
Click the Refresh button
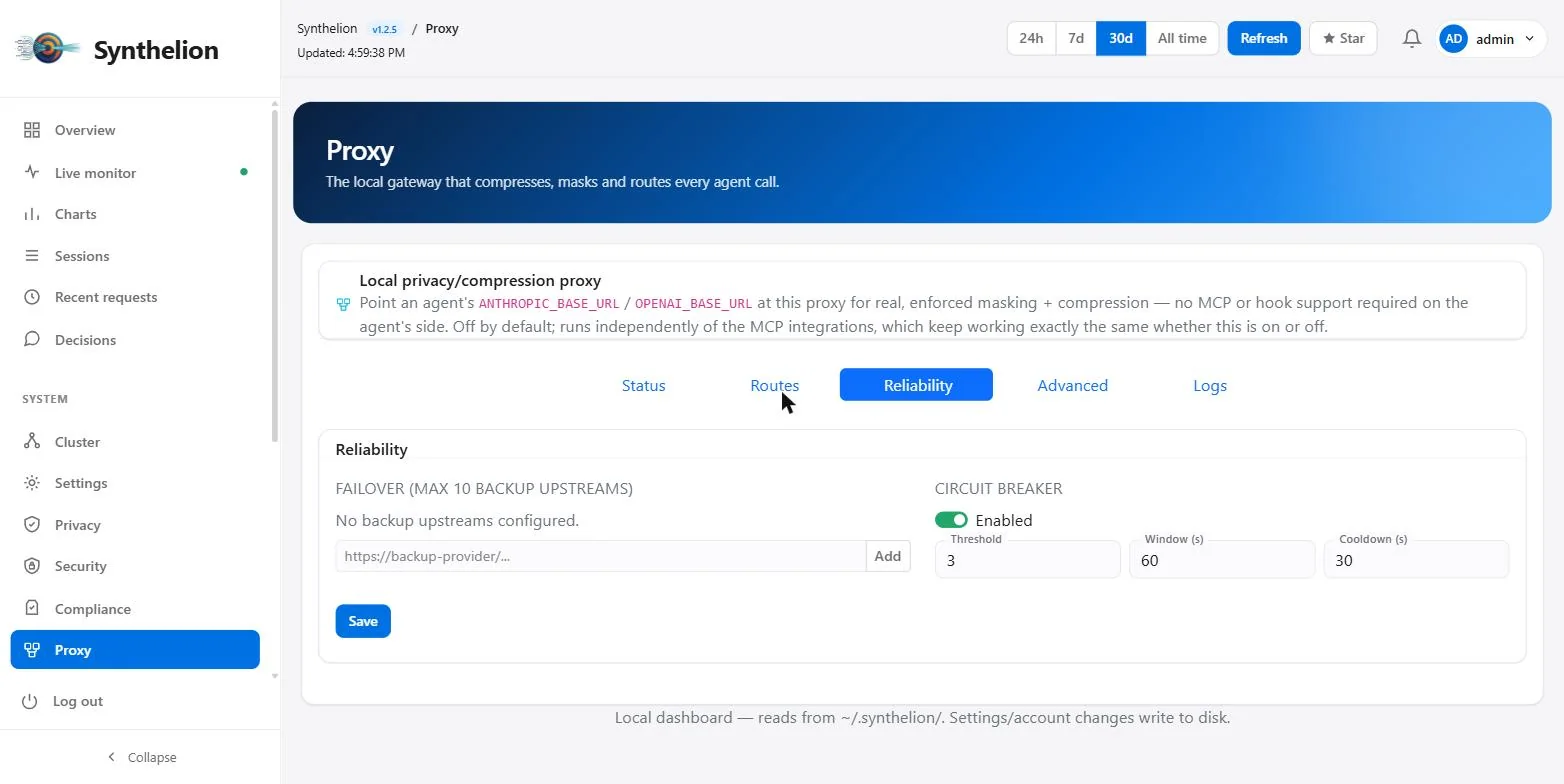1264,38
